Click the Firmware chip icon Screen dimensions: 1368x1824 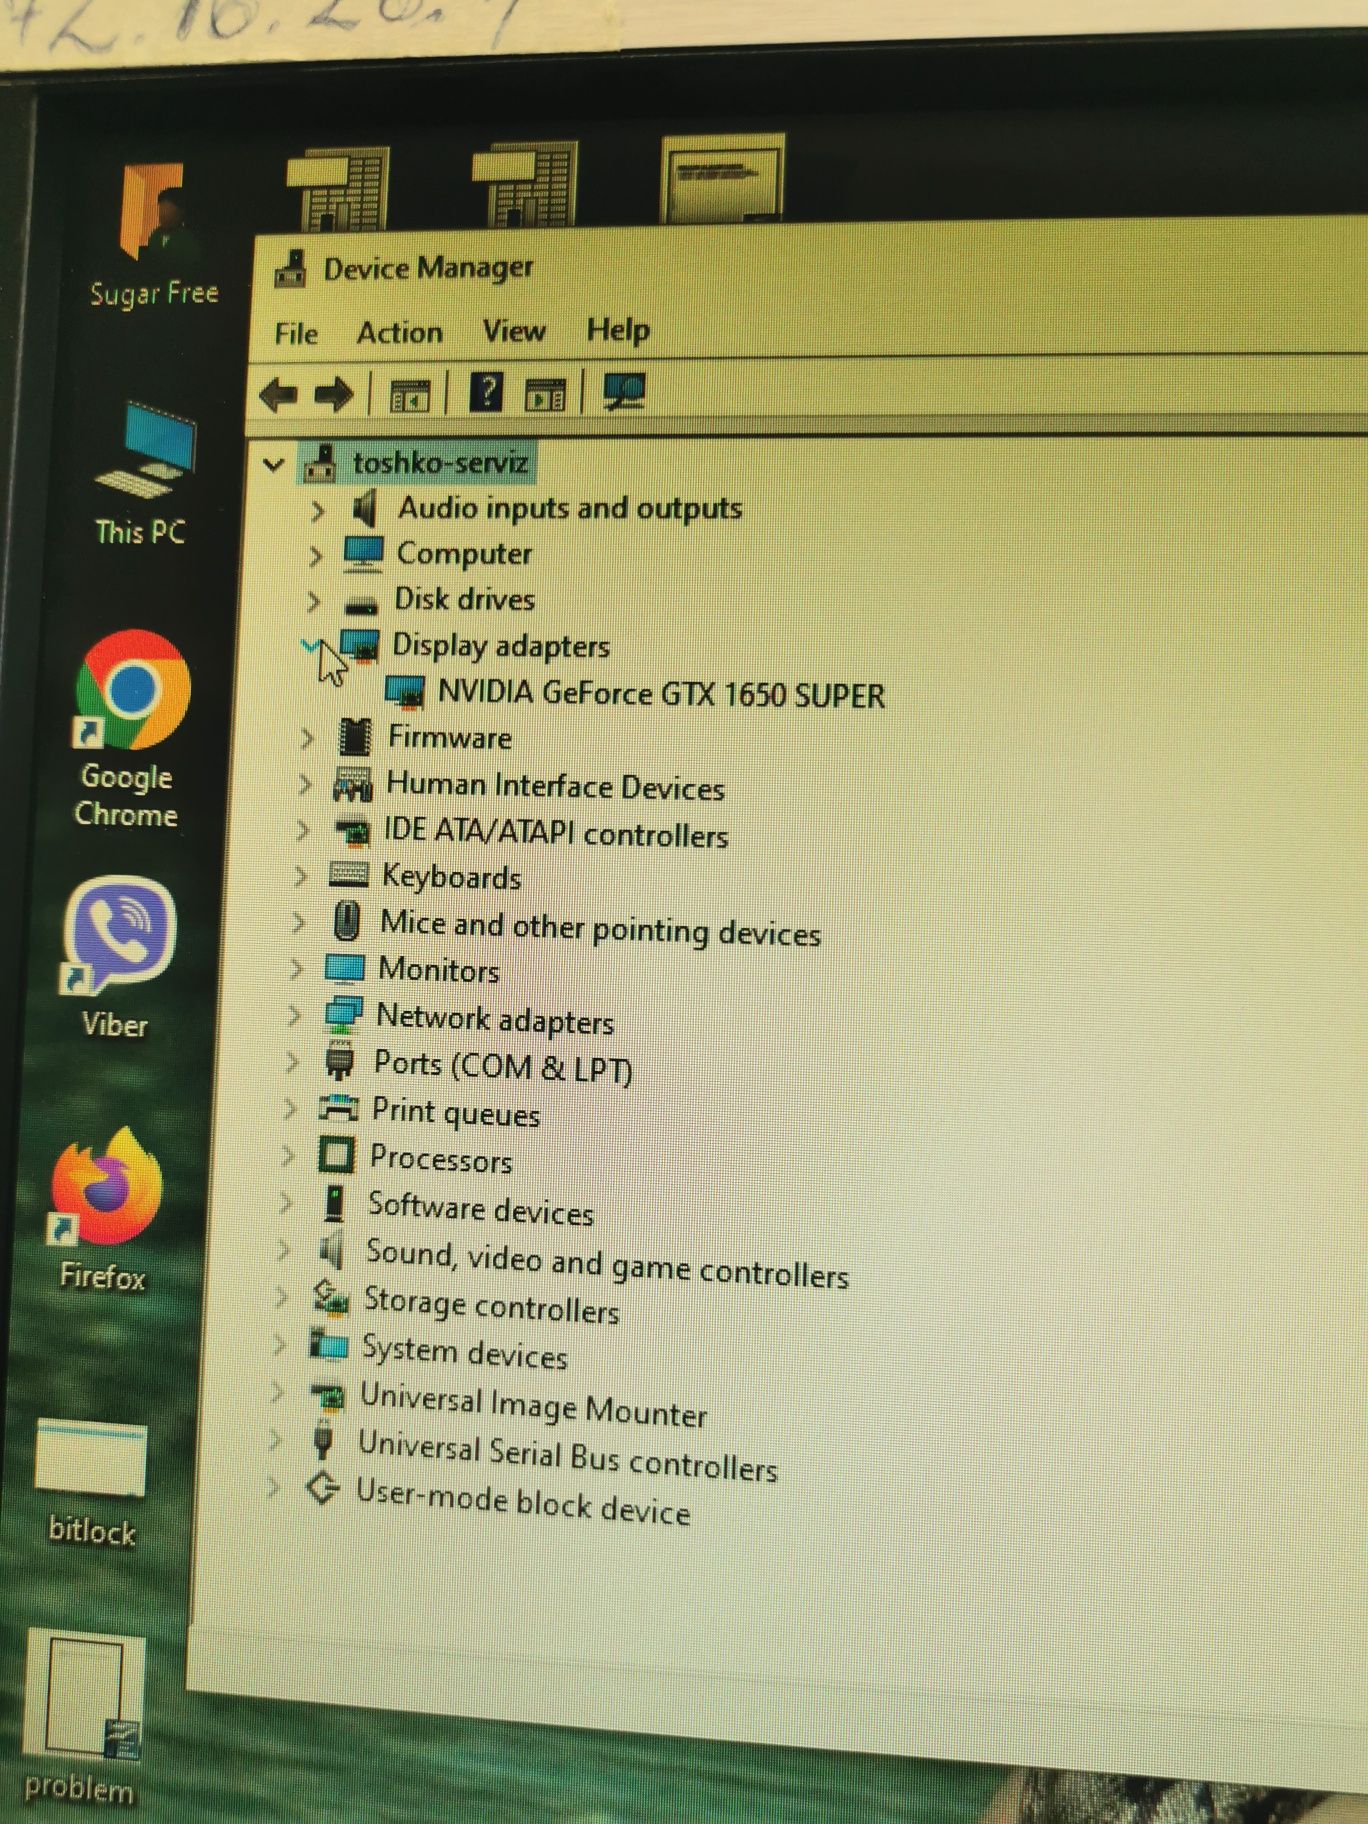[354, 738]
